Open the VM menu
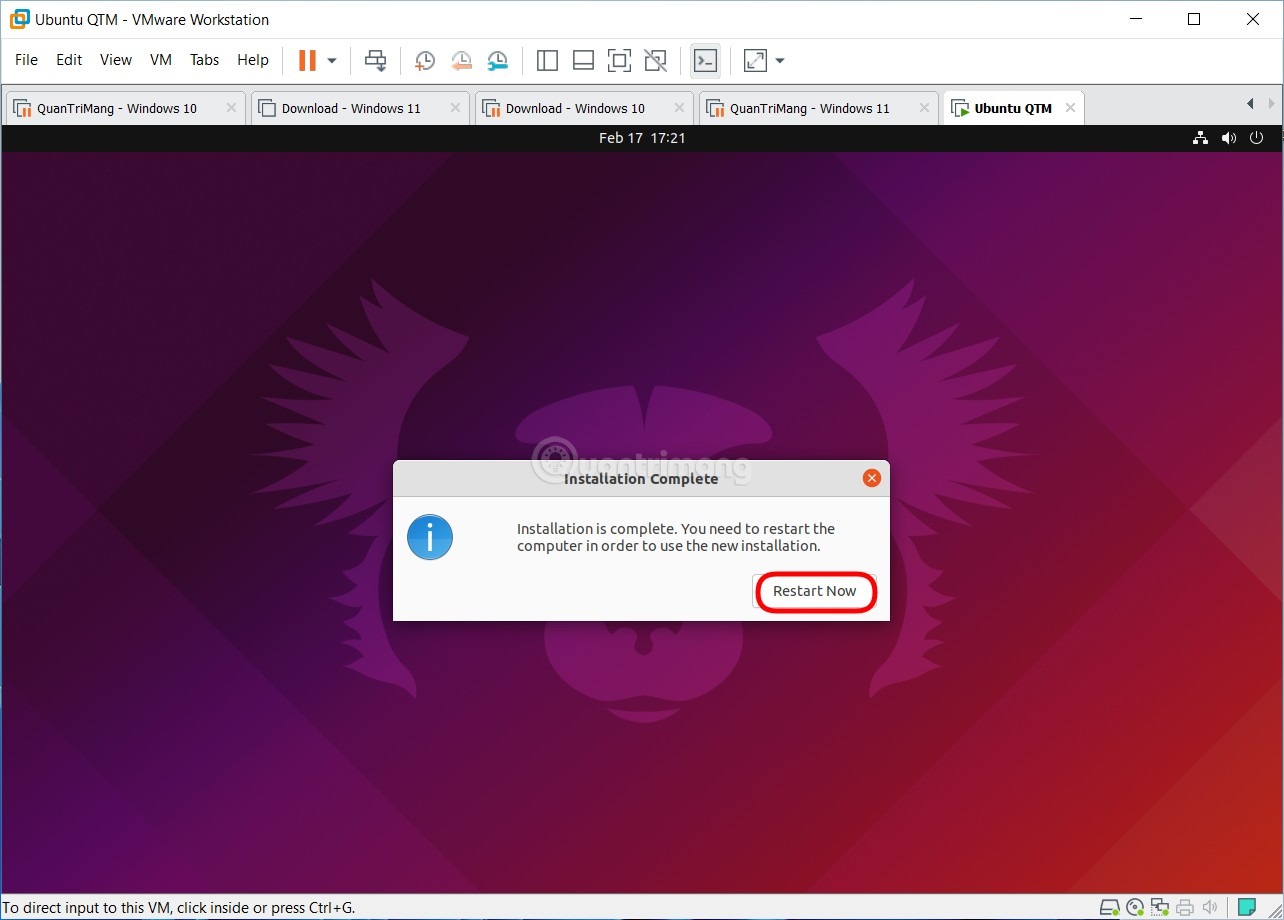This screenshot has height=920, width=1284. (161, 60)
